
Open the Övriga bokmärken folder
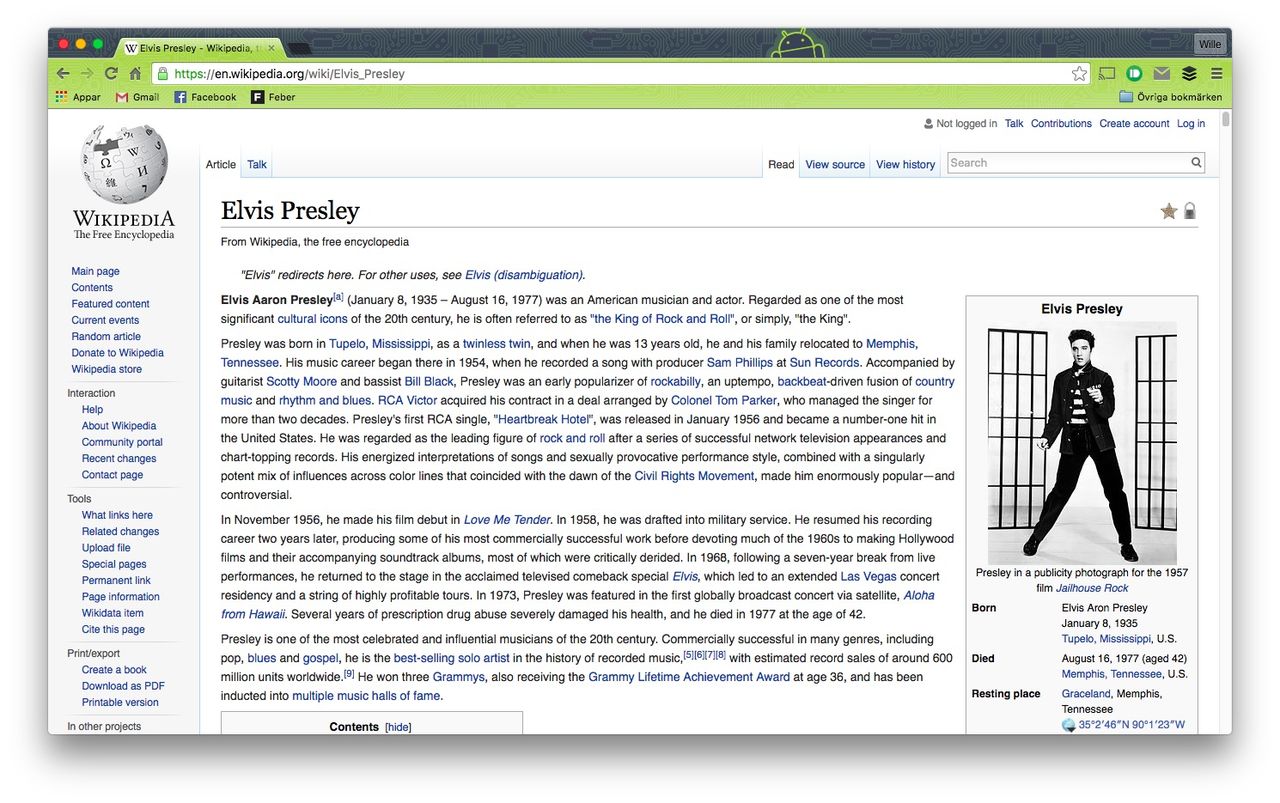click(1170, 97)
